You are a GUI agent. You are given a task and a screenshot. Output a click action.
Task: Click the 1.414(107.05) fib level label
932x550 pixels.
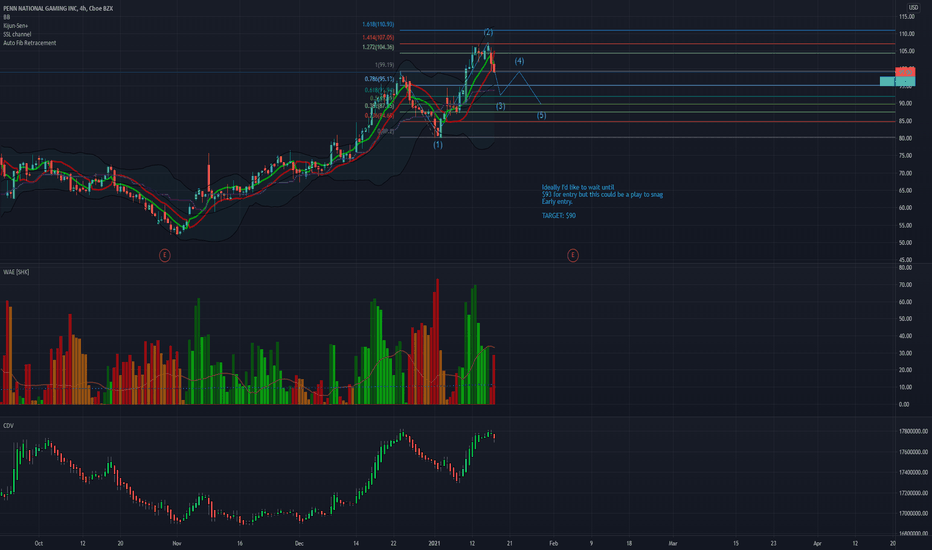(378, 37)
